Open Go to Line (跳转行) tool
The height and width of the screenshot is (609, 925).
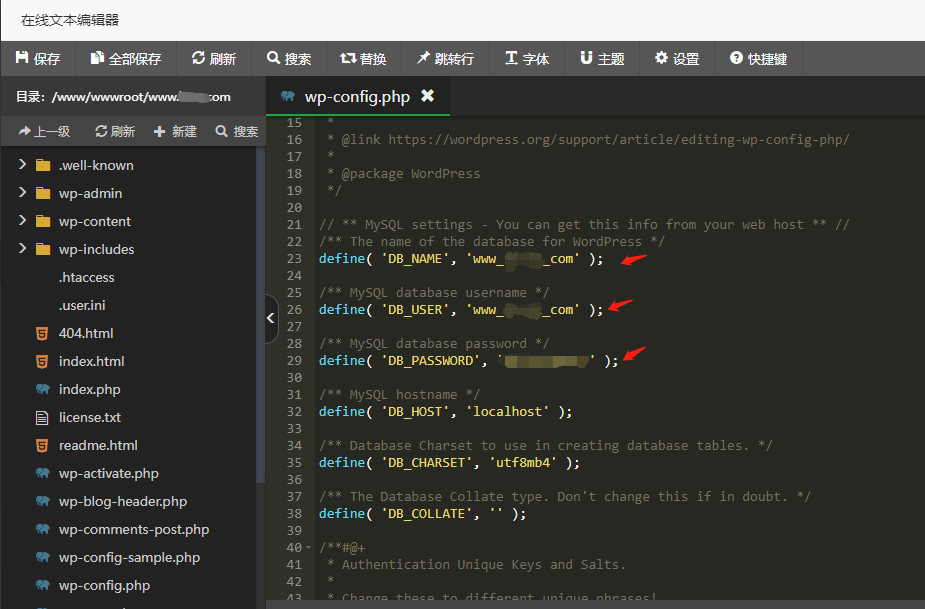point(445,58)
